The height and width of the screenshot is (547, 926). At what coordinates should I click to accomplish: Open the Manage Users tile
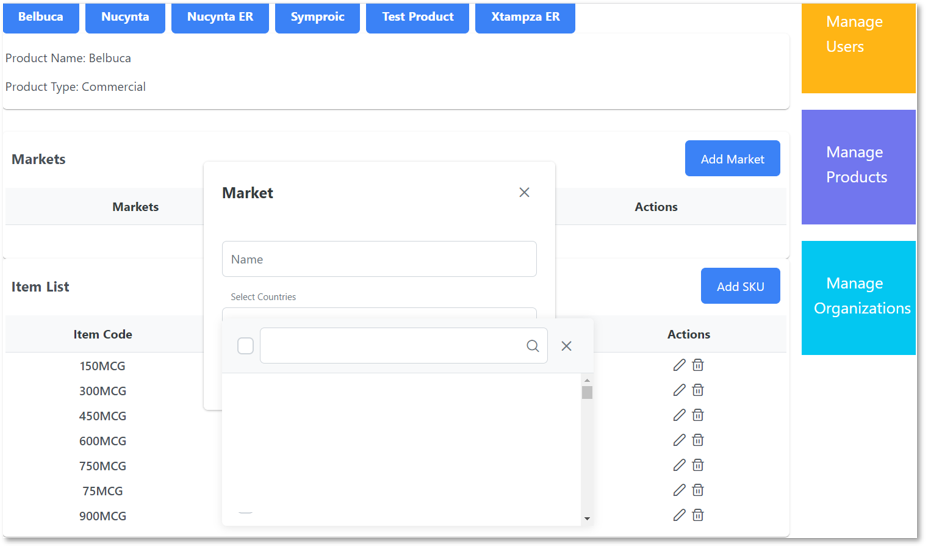point(859,47)
